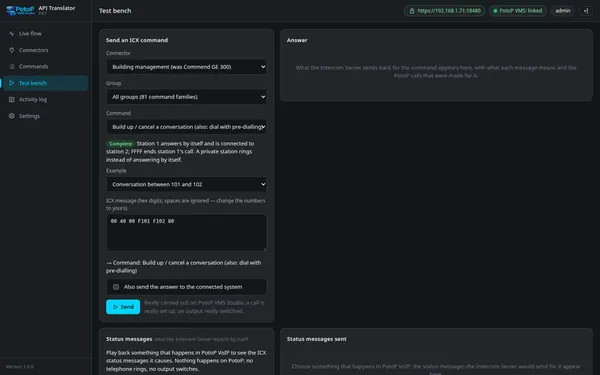Screen dimensions: 600x375
Task: Click into the ICX message hex field
Action: (186, 232)
